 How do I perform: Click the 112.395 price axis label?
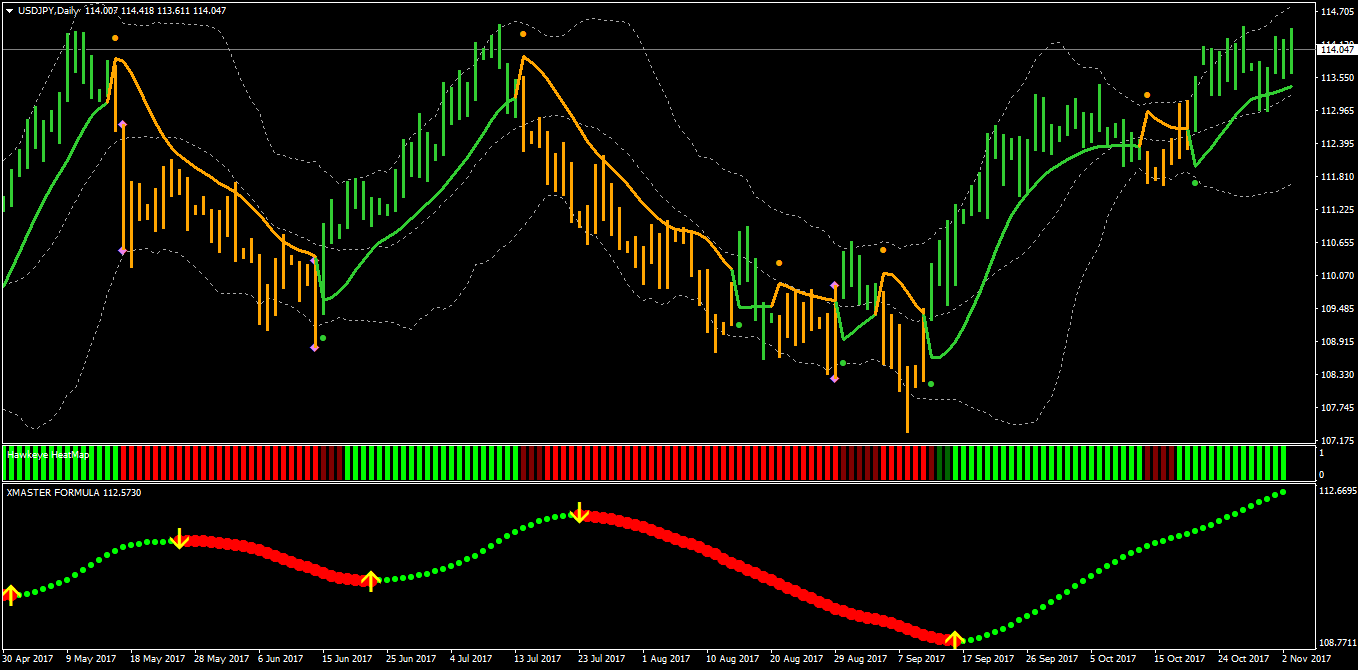point(1336,144)
